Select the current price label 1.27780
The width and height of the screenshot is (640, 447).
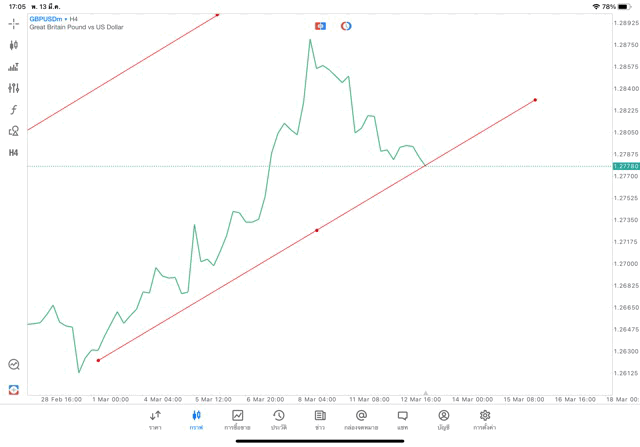(x=625, y=166)
